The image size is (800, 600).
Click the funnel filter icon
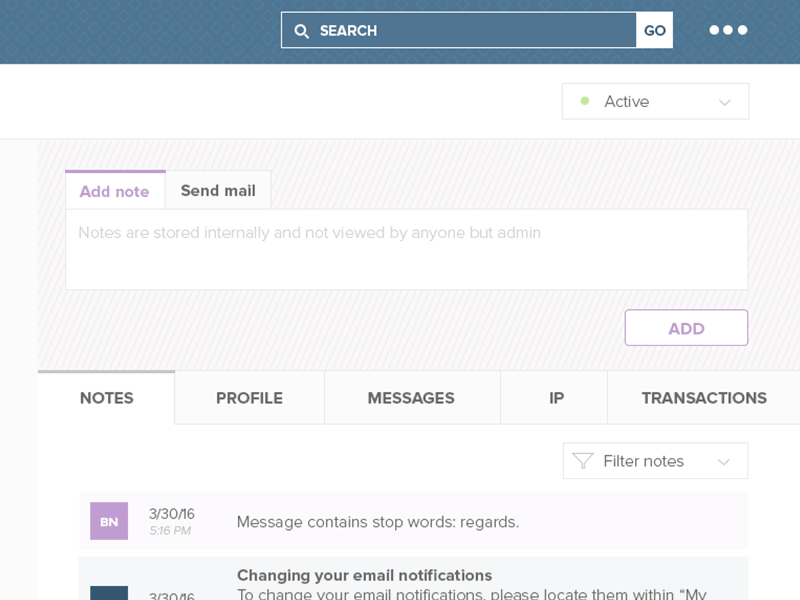click(x=583, y=461)
